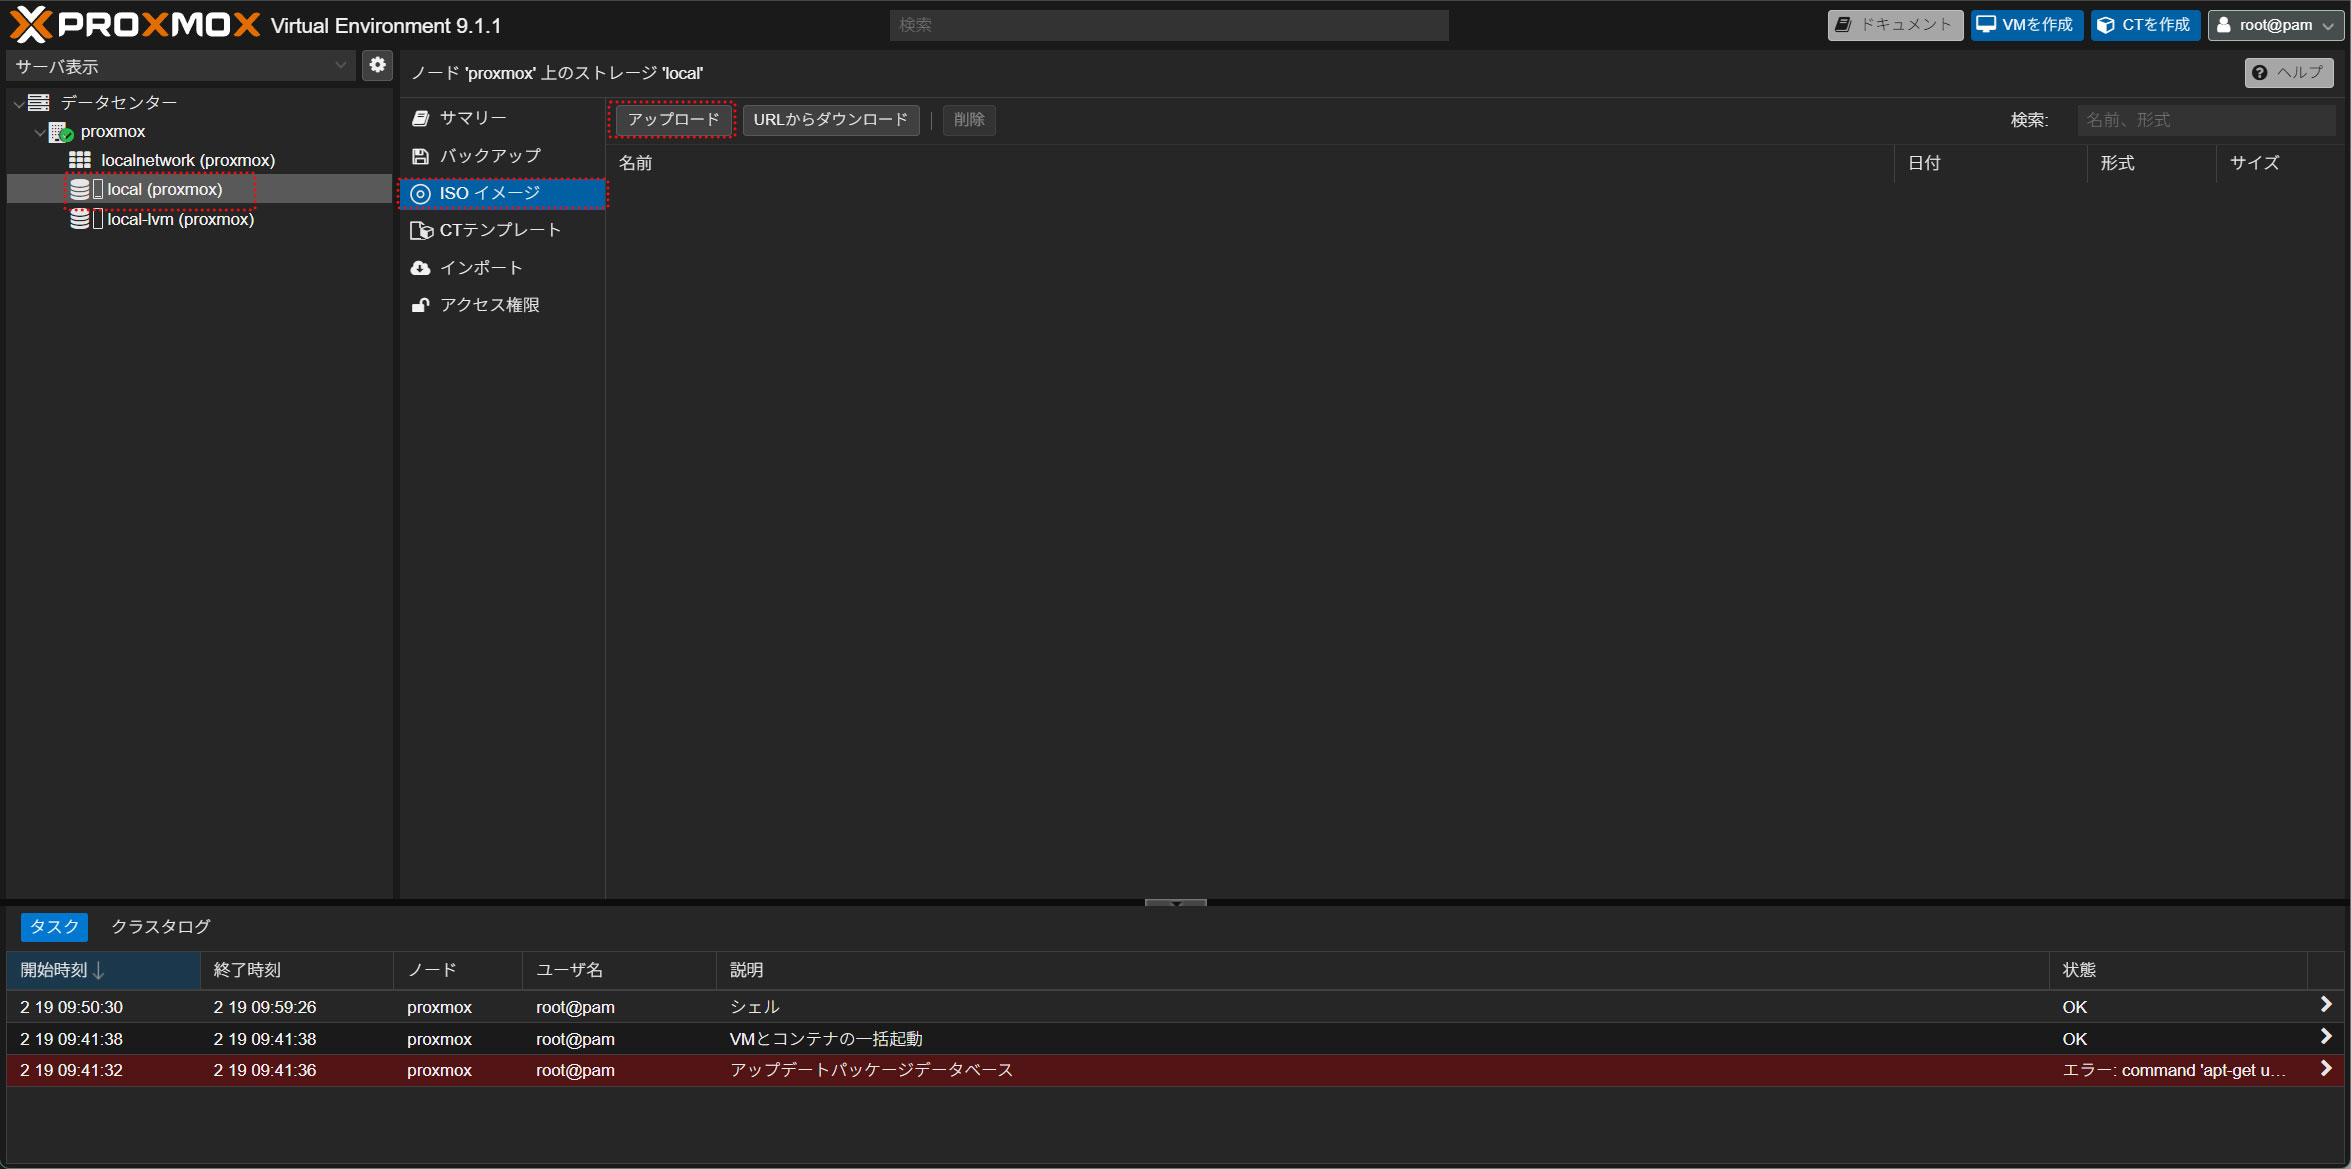Open the Backup (バックアップ) section
Image resolution: width=2351 pixels, height=1169 pixels.
click(x=489, y=156)
